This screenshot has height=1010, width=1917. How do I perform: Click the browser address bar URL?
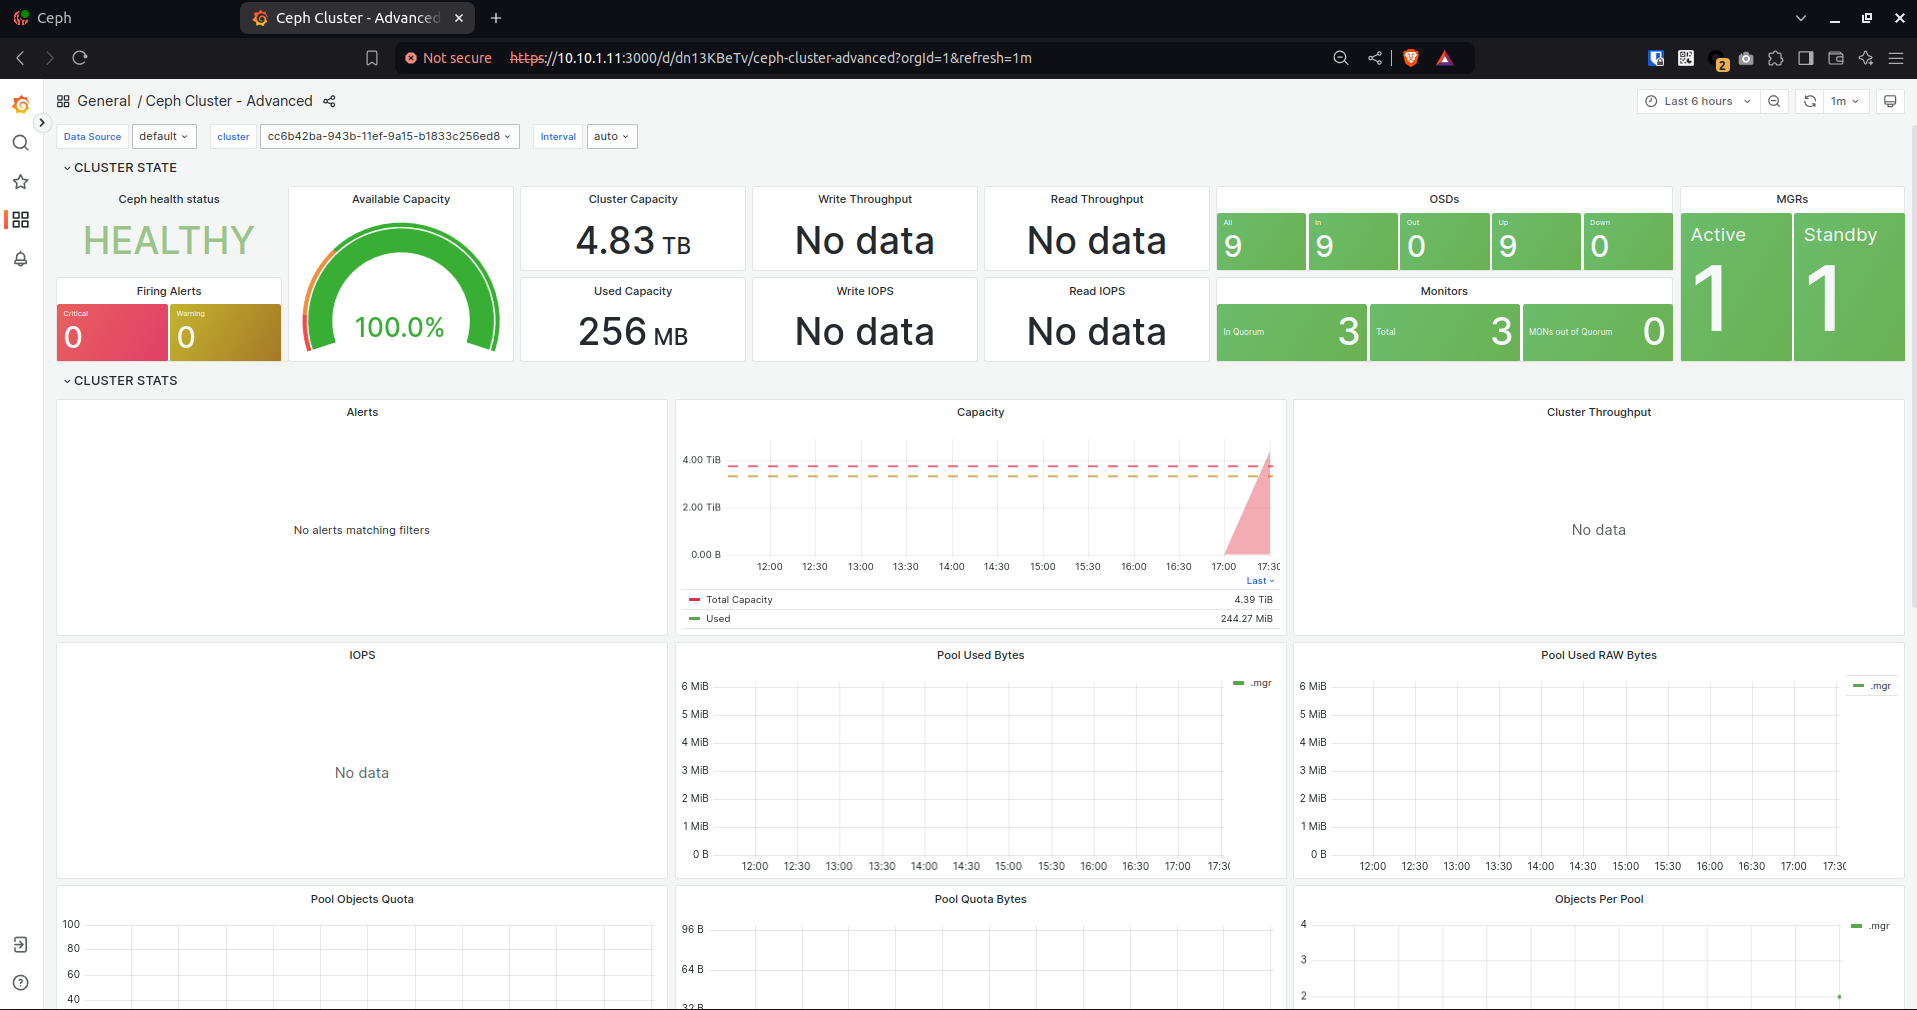pos(770,58)
